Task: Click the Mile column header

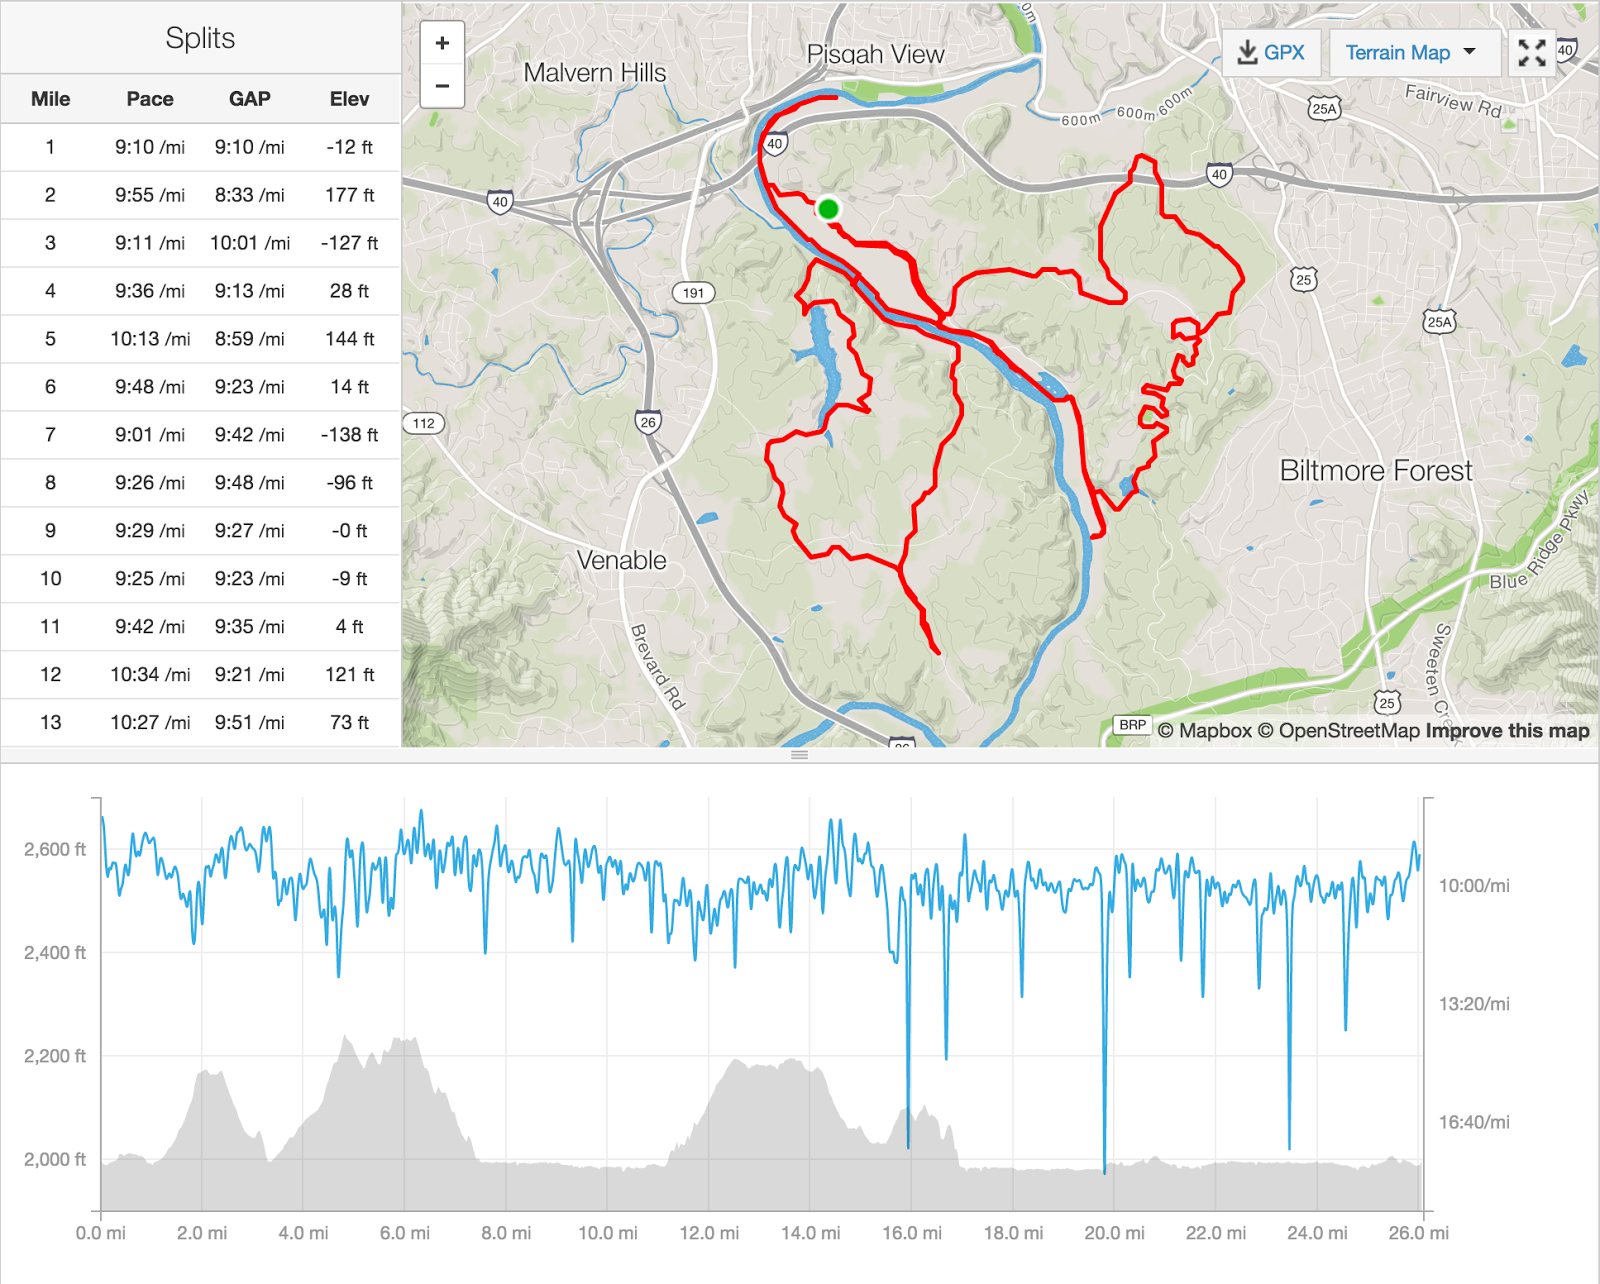Action: [51, 99]
